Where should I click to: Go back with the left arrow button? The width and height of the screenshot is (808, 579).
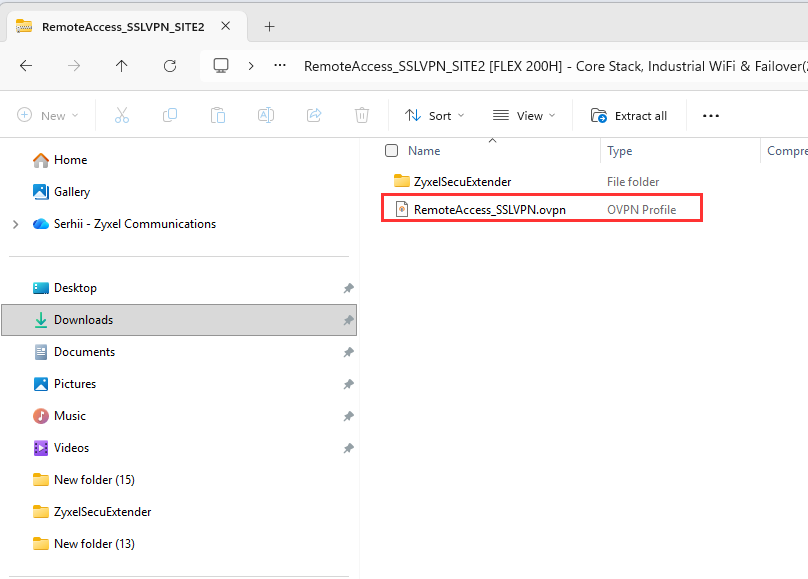(x=26, y=66)
